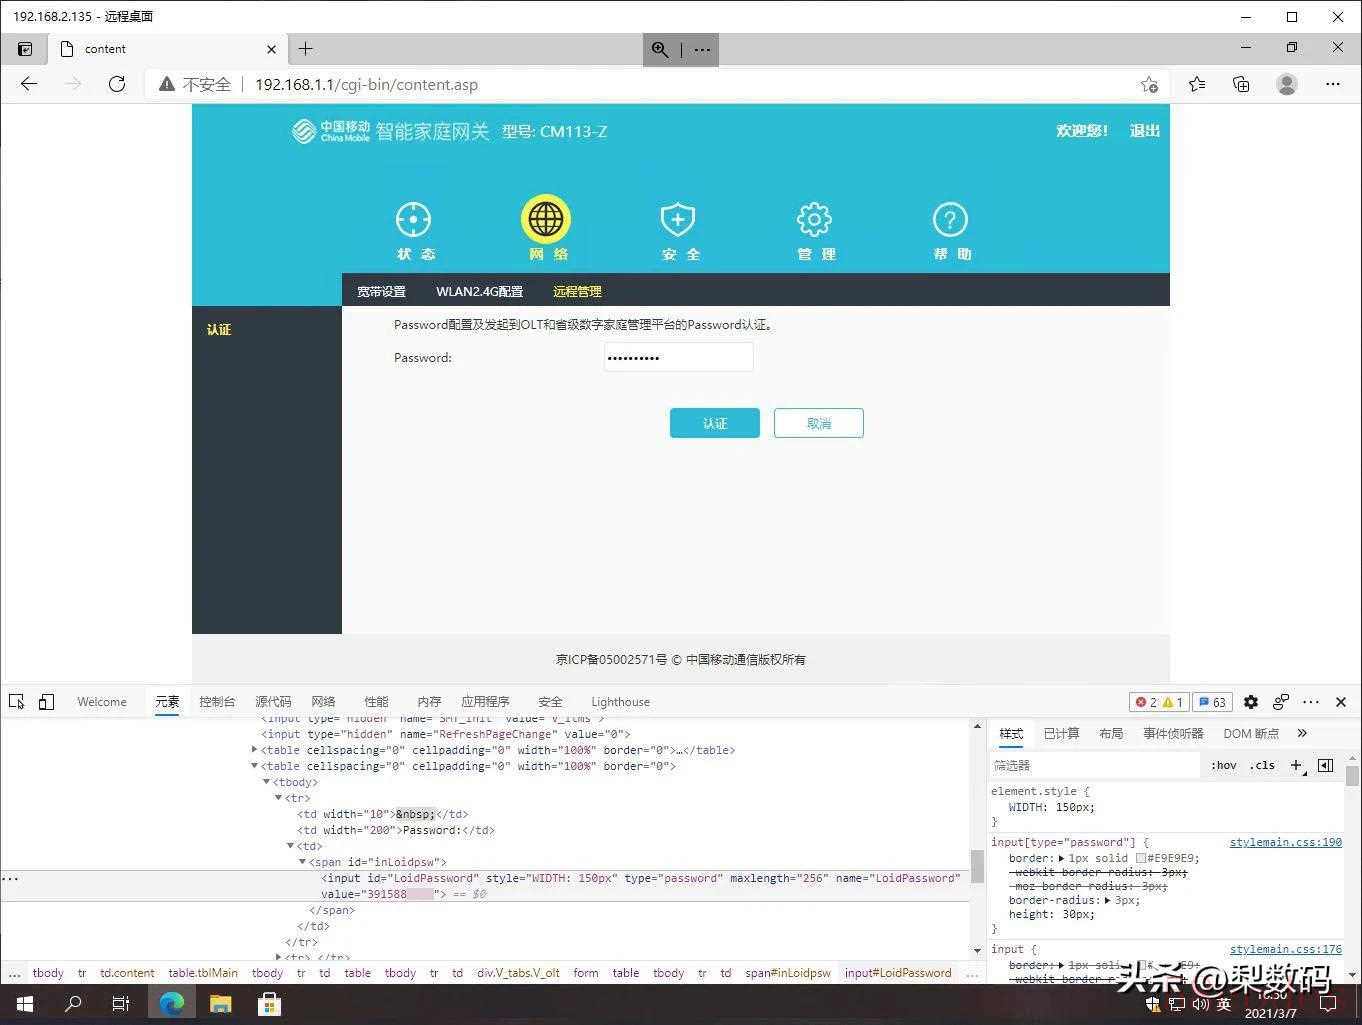Screen dimensions: 1362x1025
Task: Open the 源代码 sources tab
Action: 273,702
